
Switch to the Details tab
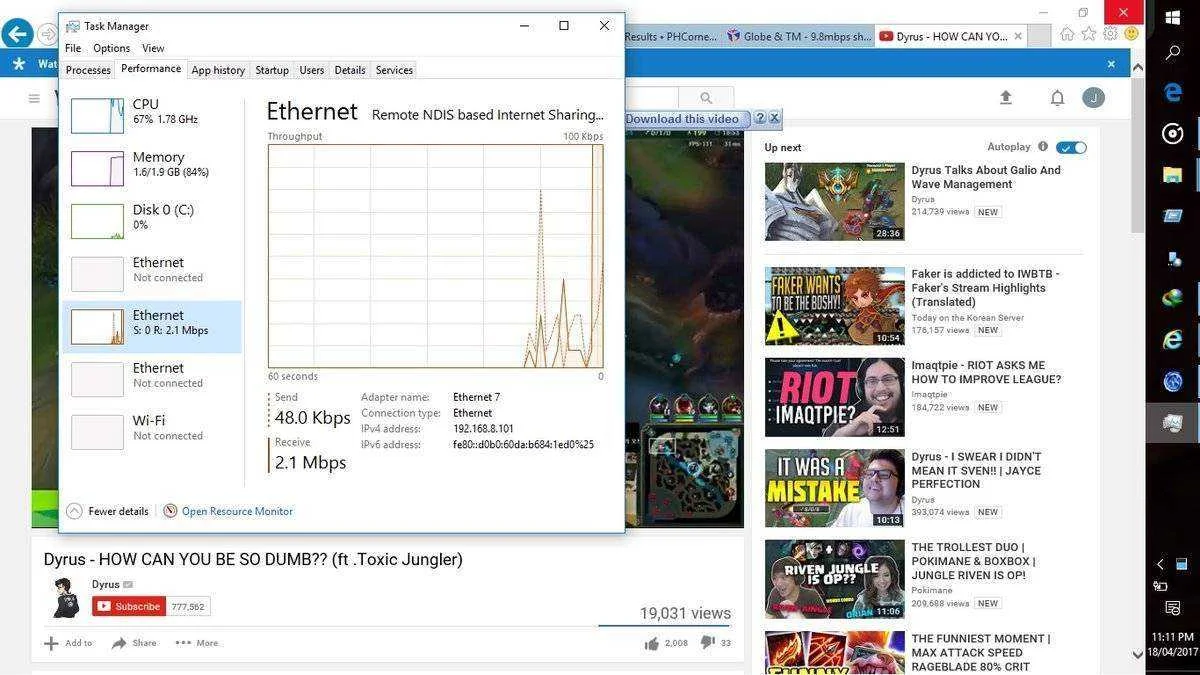click(x=350, y=70)
